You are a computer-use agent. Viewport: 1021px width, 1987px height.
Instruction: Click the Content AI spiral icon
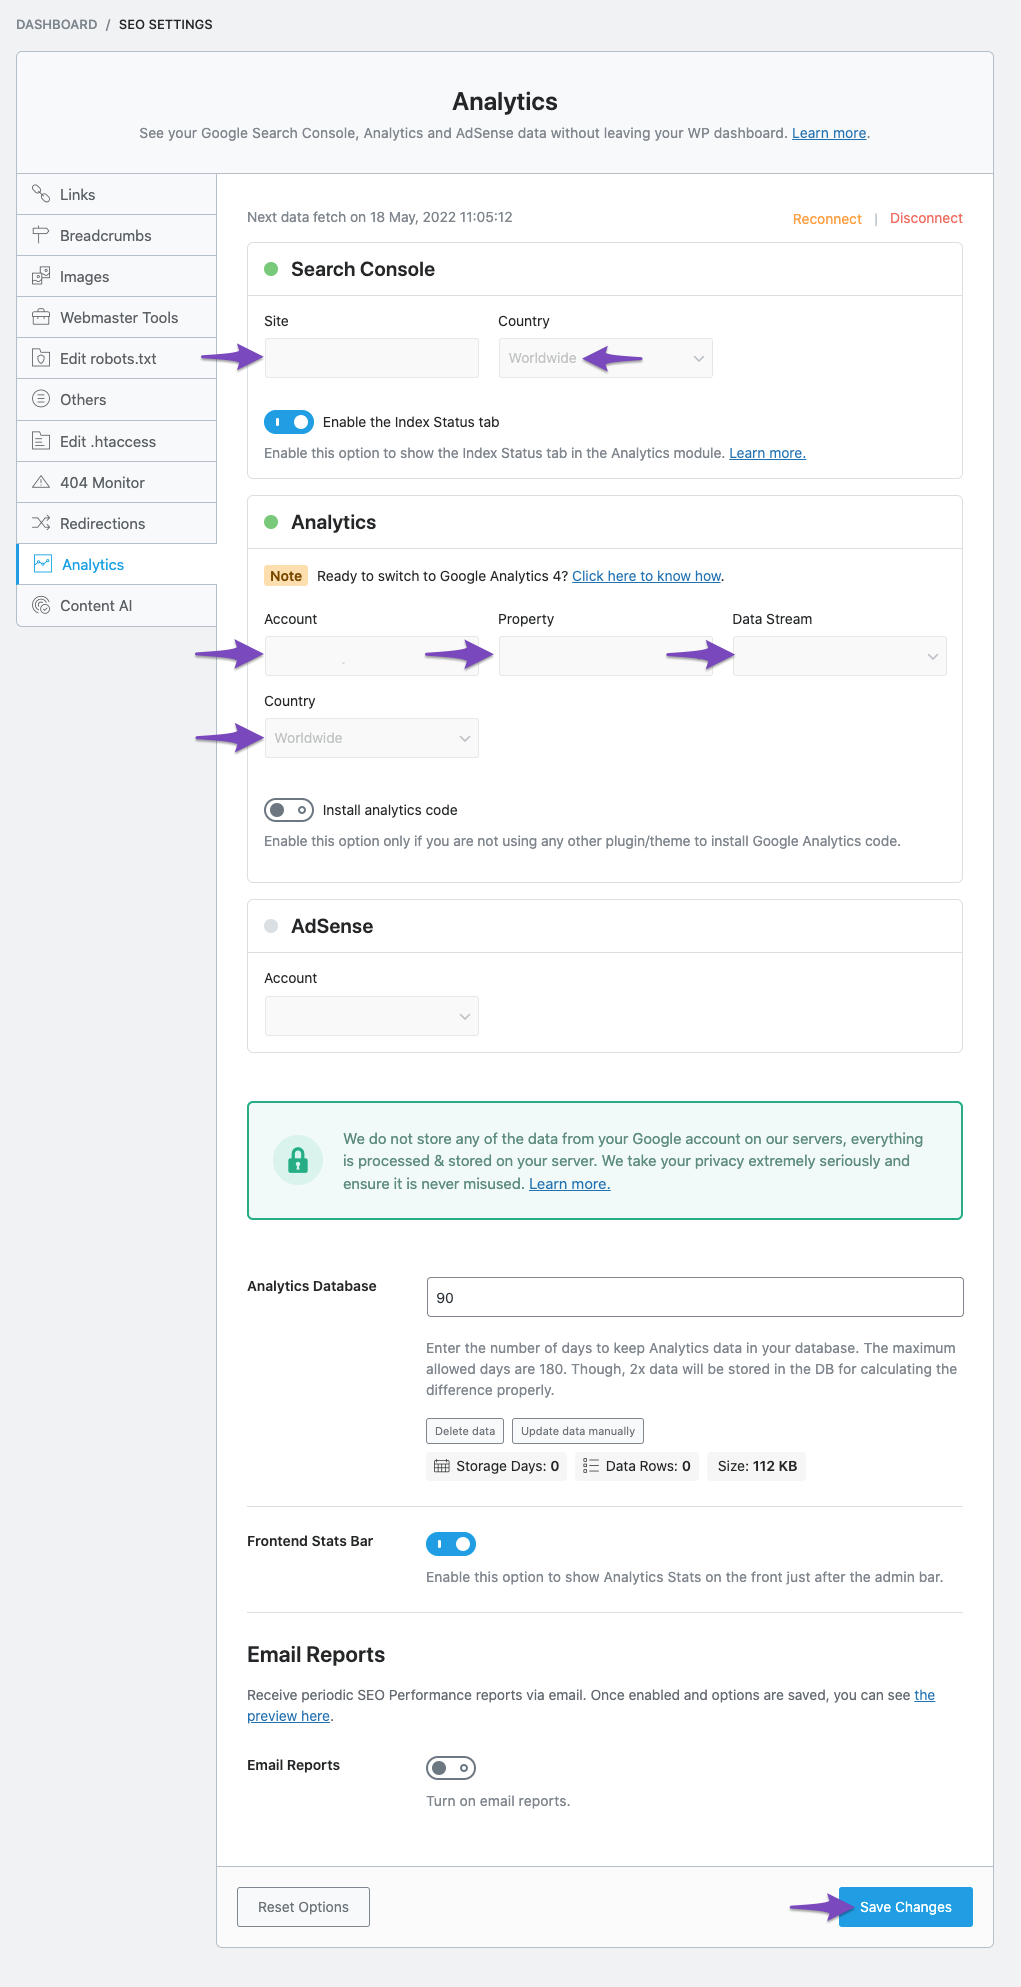click(41, 605)
